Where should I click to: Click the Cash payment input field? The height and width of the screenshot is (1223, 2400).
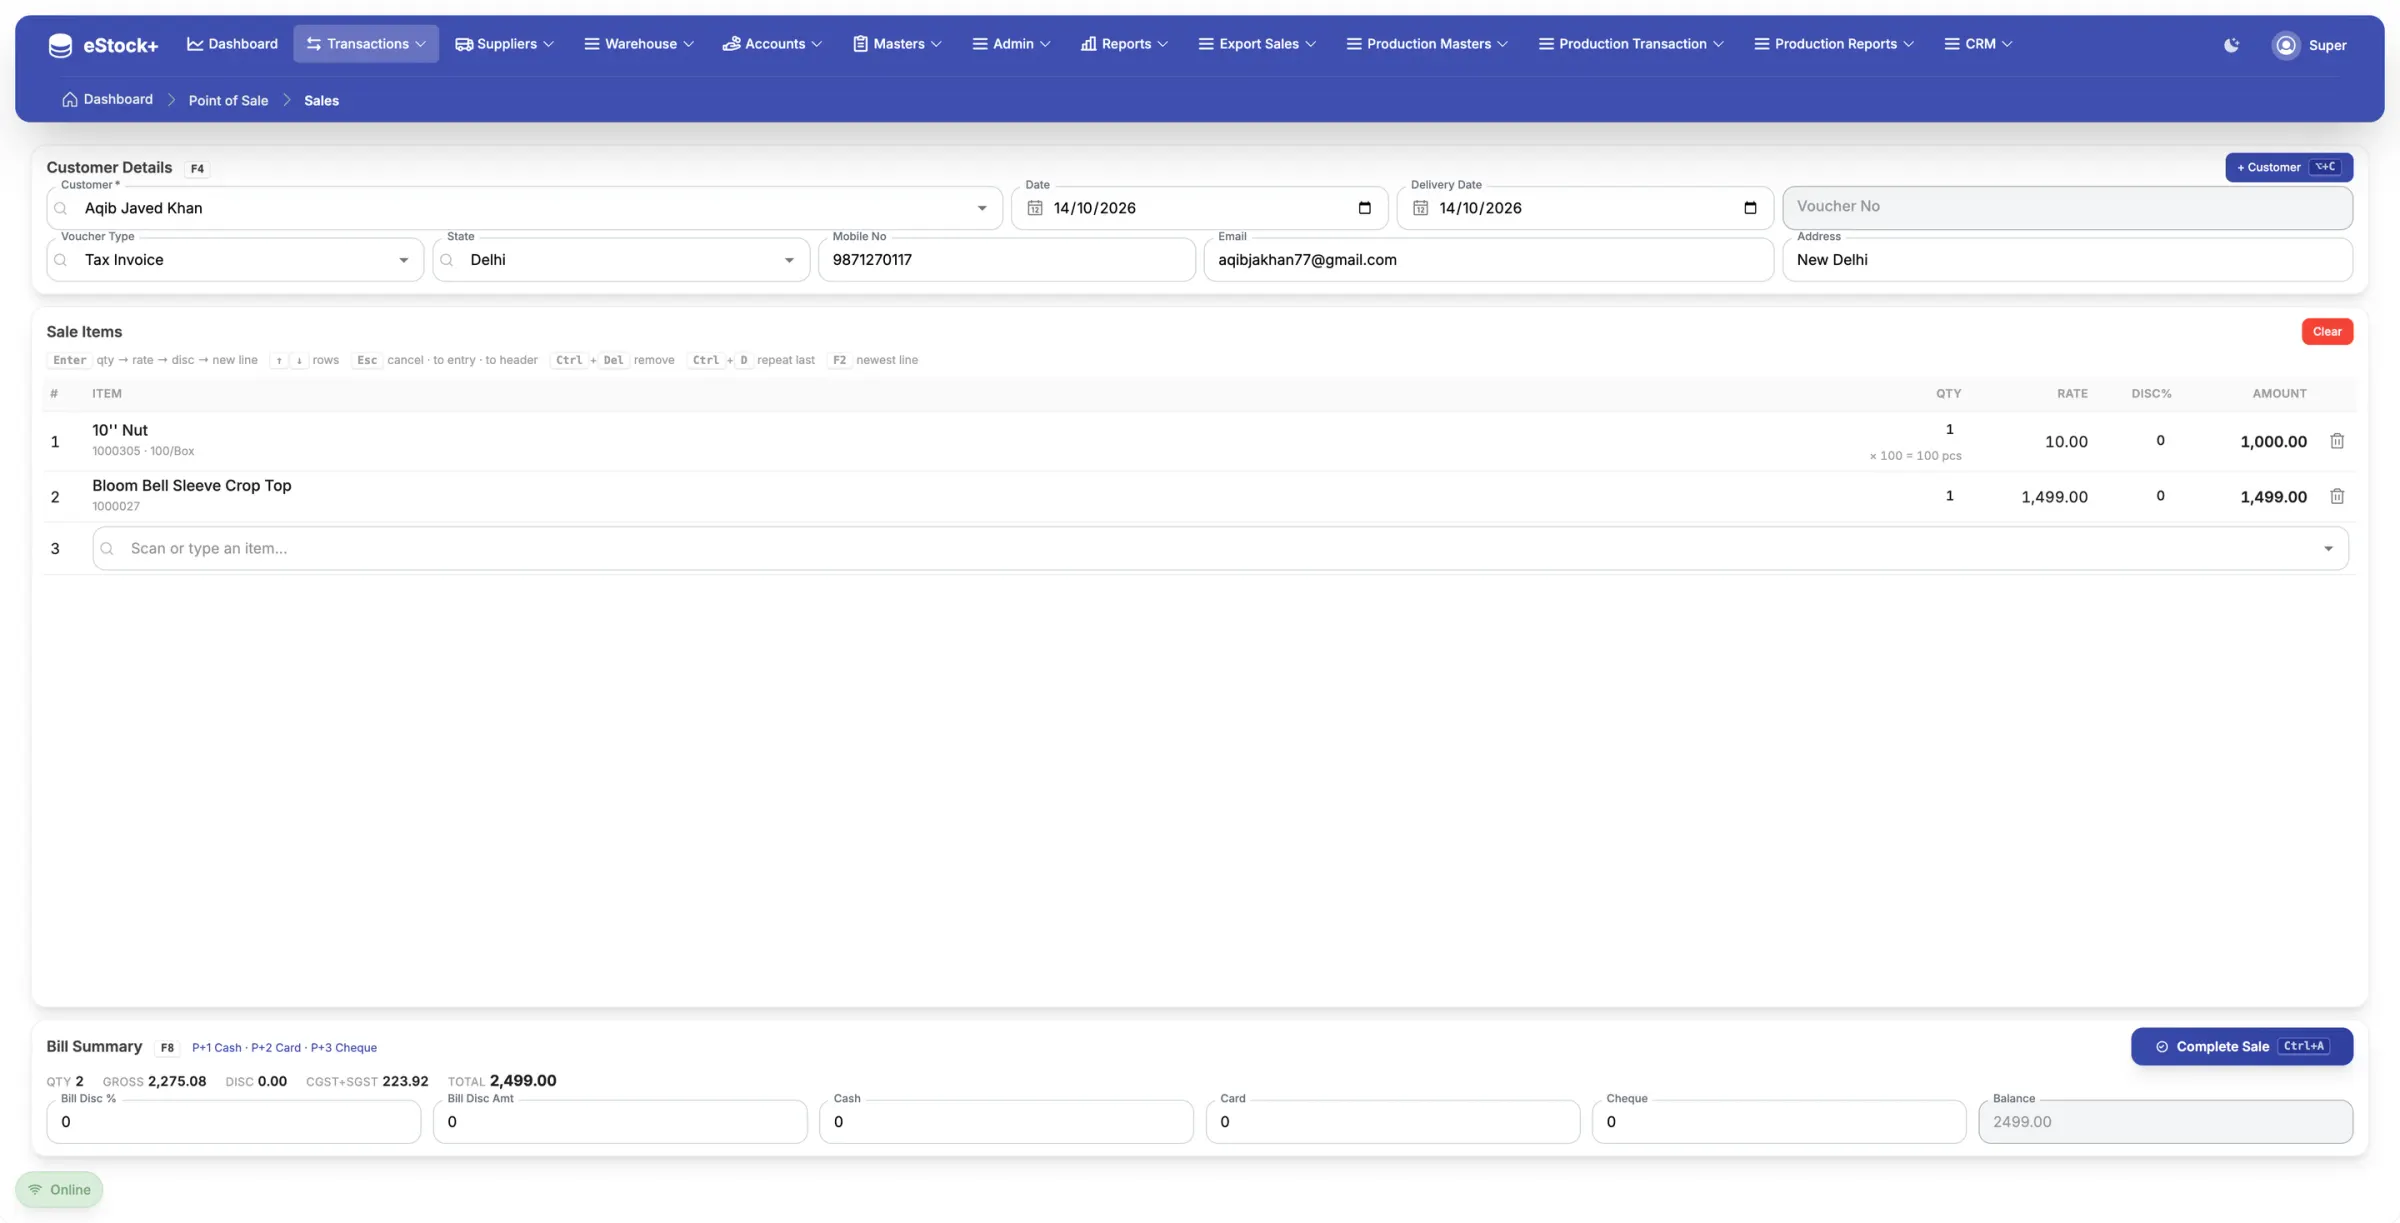(1006, 1122)
